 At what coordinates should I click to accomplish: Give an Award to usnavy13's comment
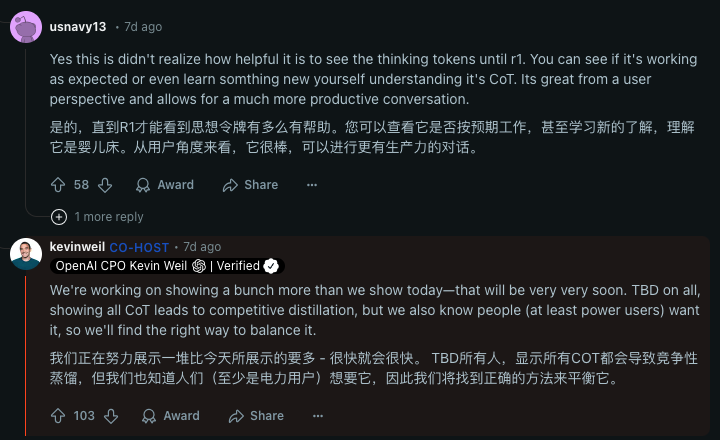165,185
